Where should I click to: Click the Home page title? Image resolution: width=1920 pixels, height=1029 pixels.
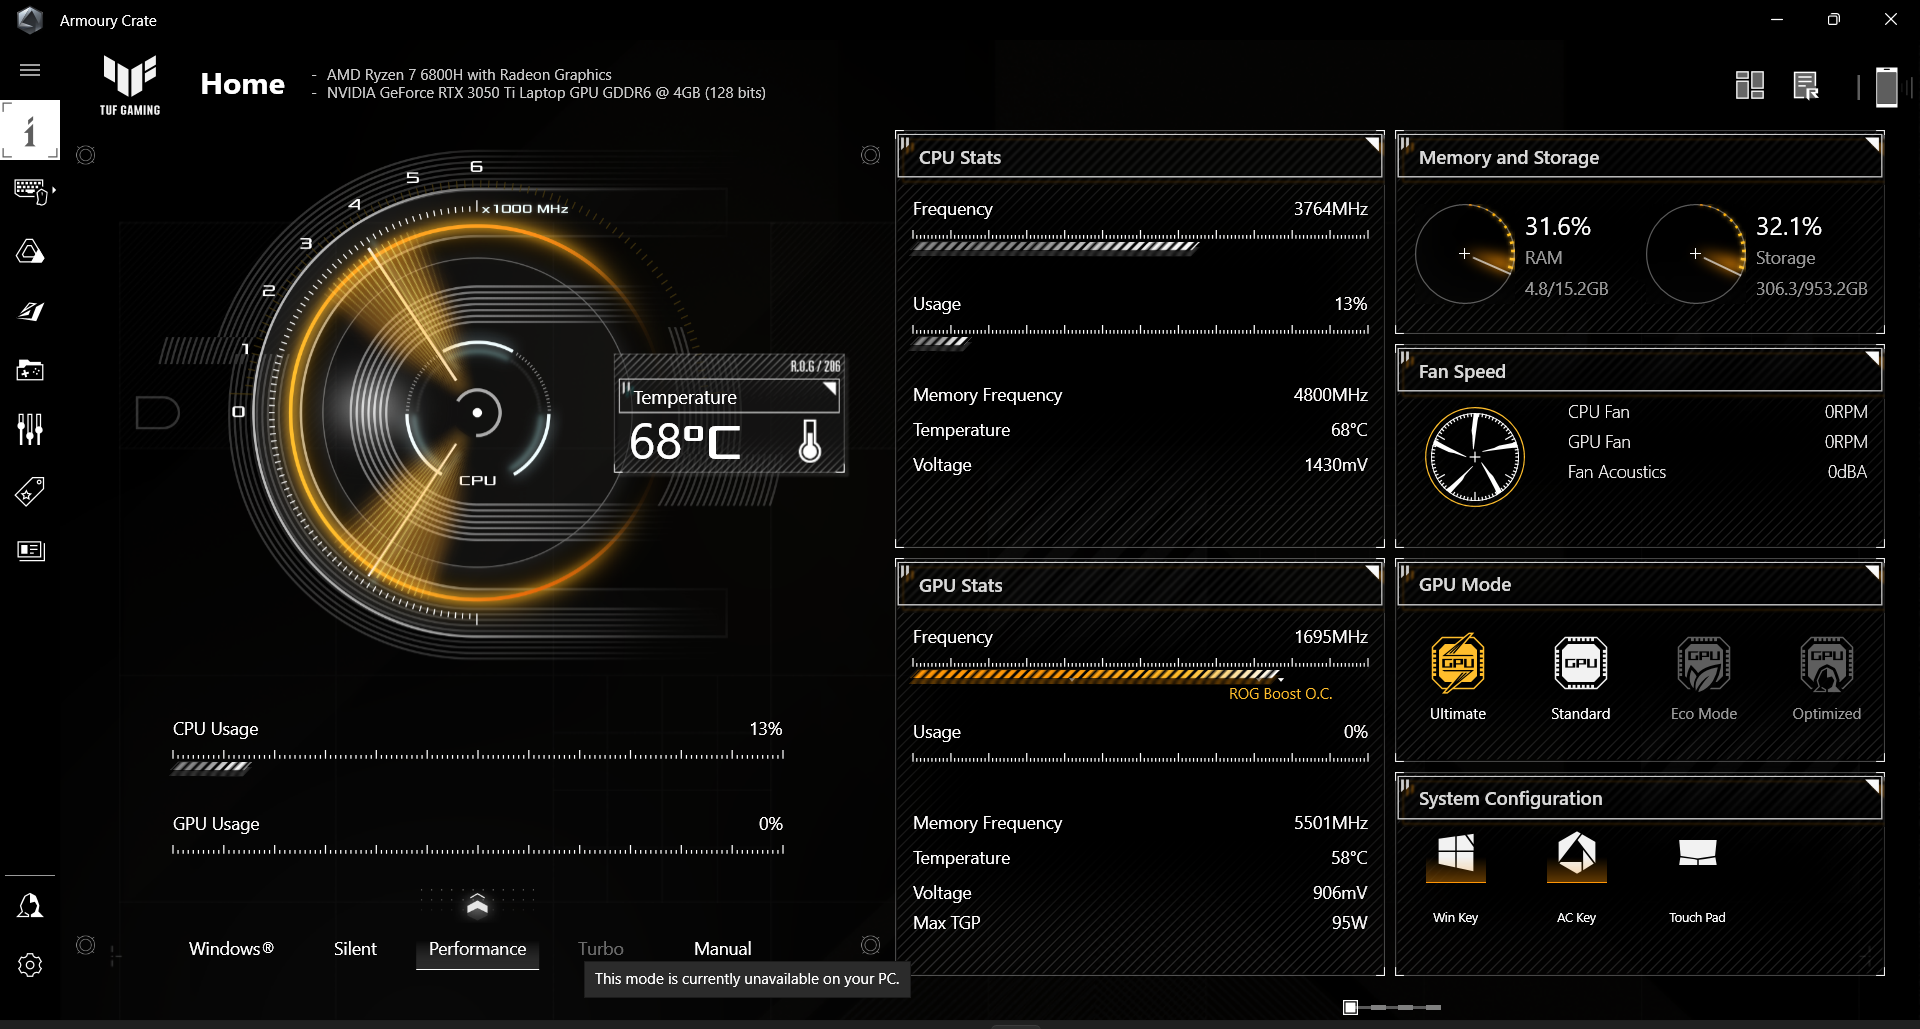coord(243,84)
